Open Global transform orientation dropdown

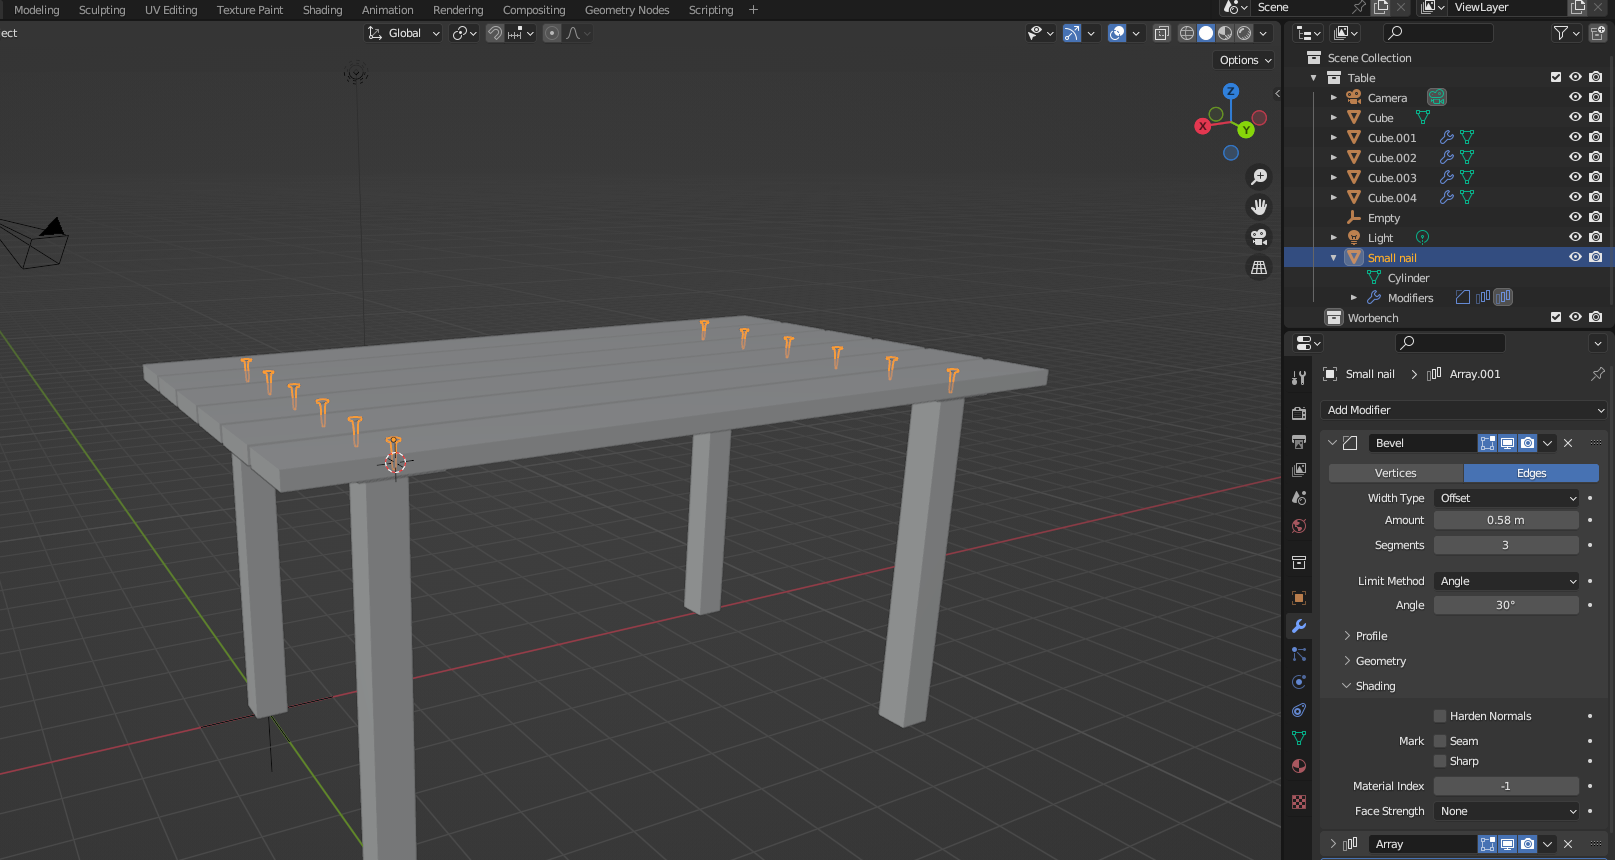pyautogui.click(x=404, y=33)
